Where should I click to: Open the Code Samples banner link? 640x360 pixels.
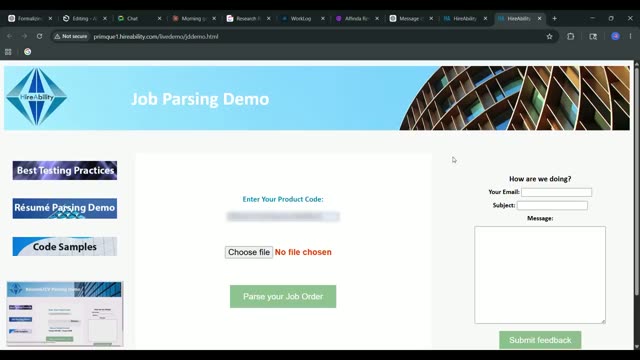click(64, 247)
